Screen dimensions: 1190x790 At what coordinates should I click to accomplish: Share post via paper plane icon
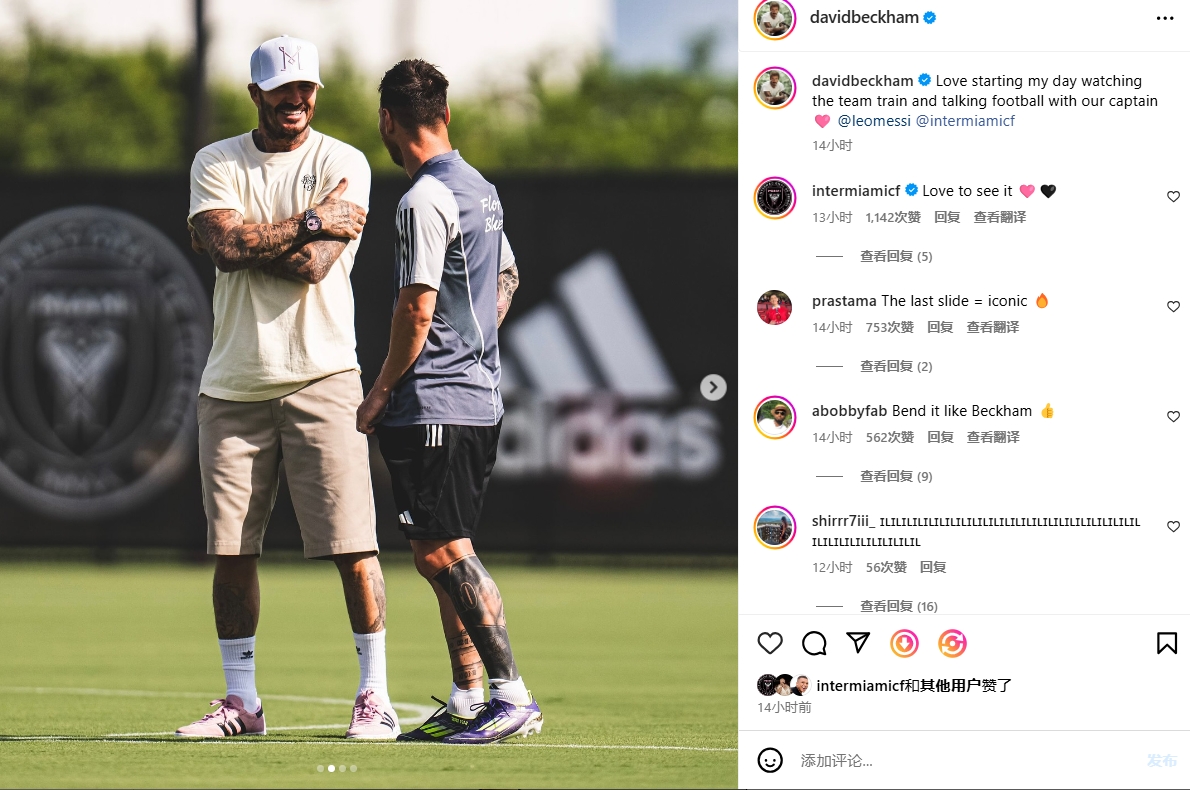click(858, 643)
